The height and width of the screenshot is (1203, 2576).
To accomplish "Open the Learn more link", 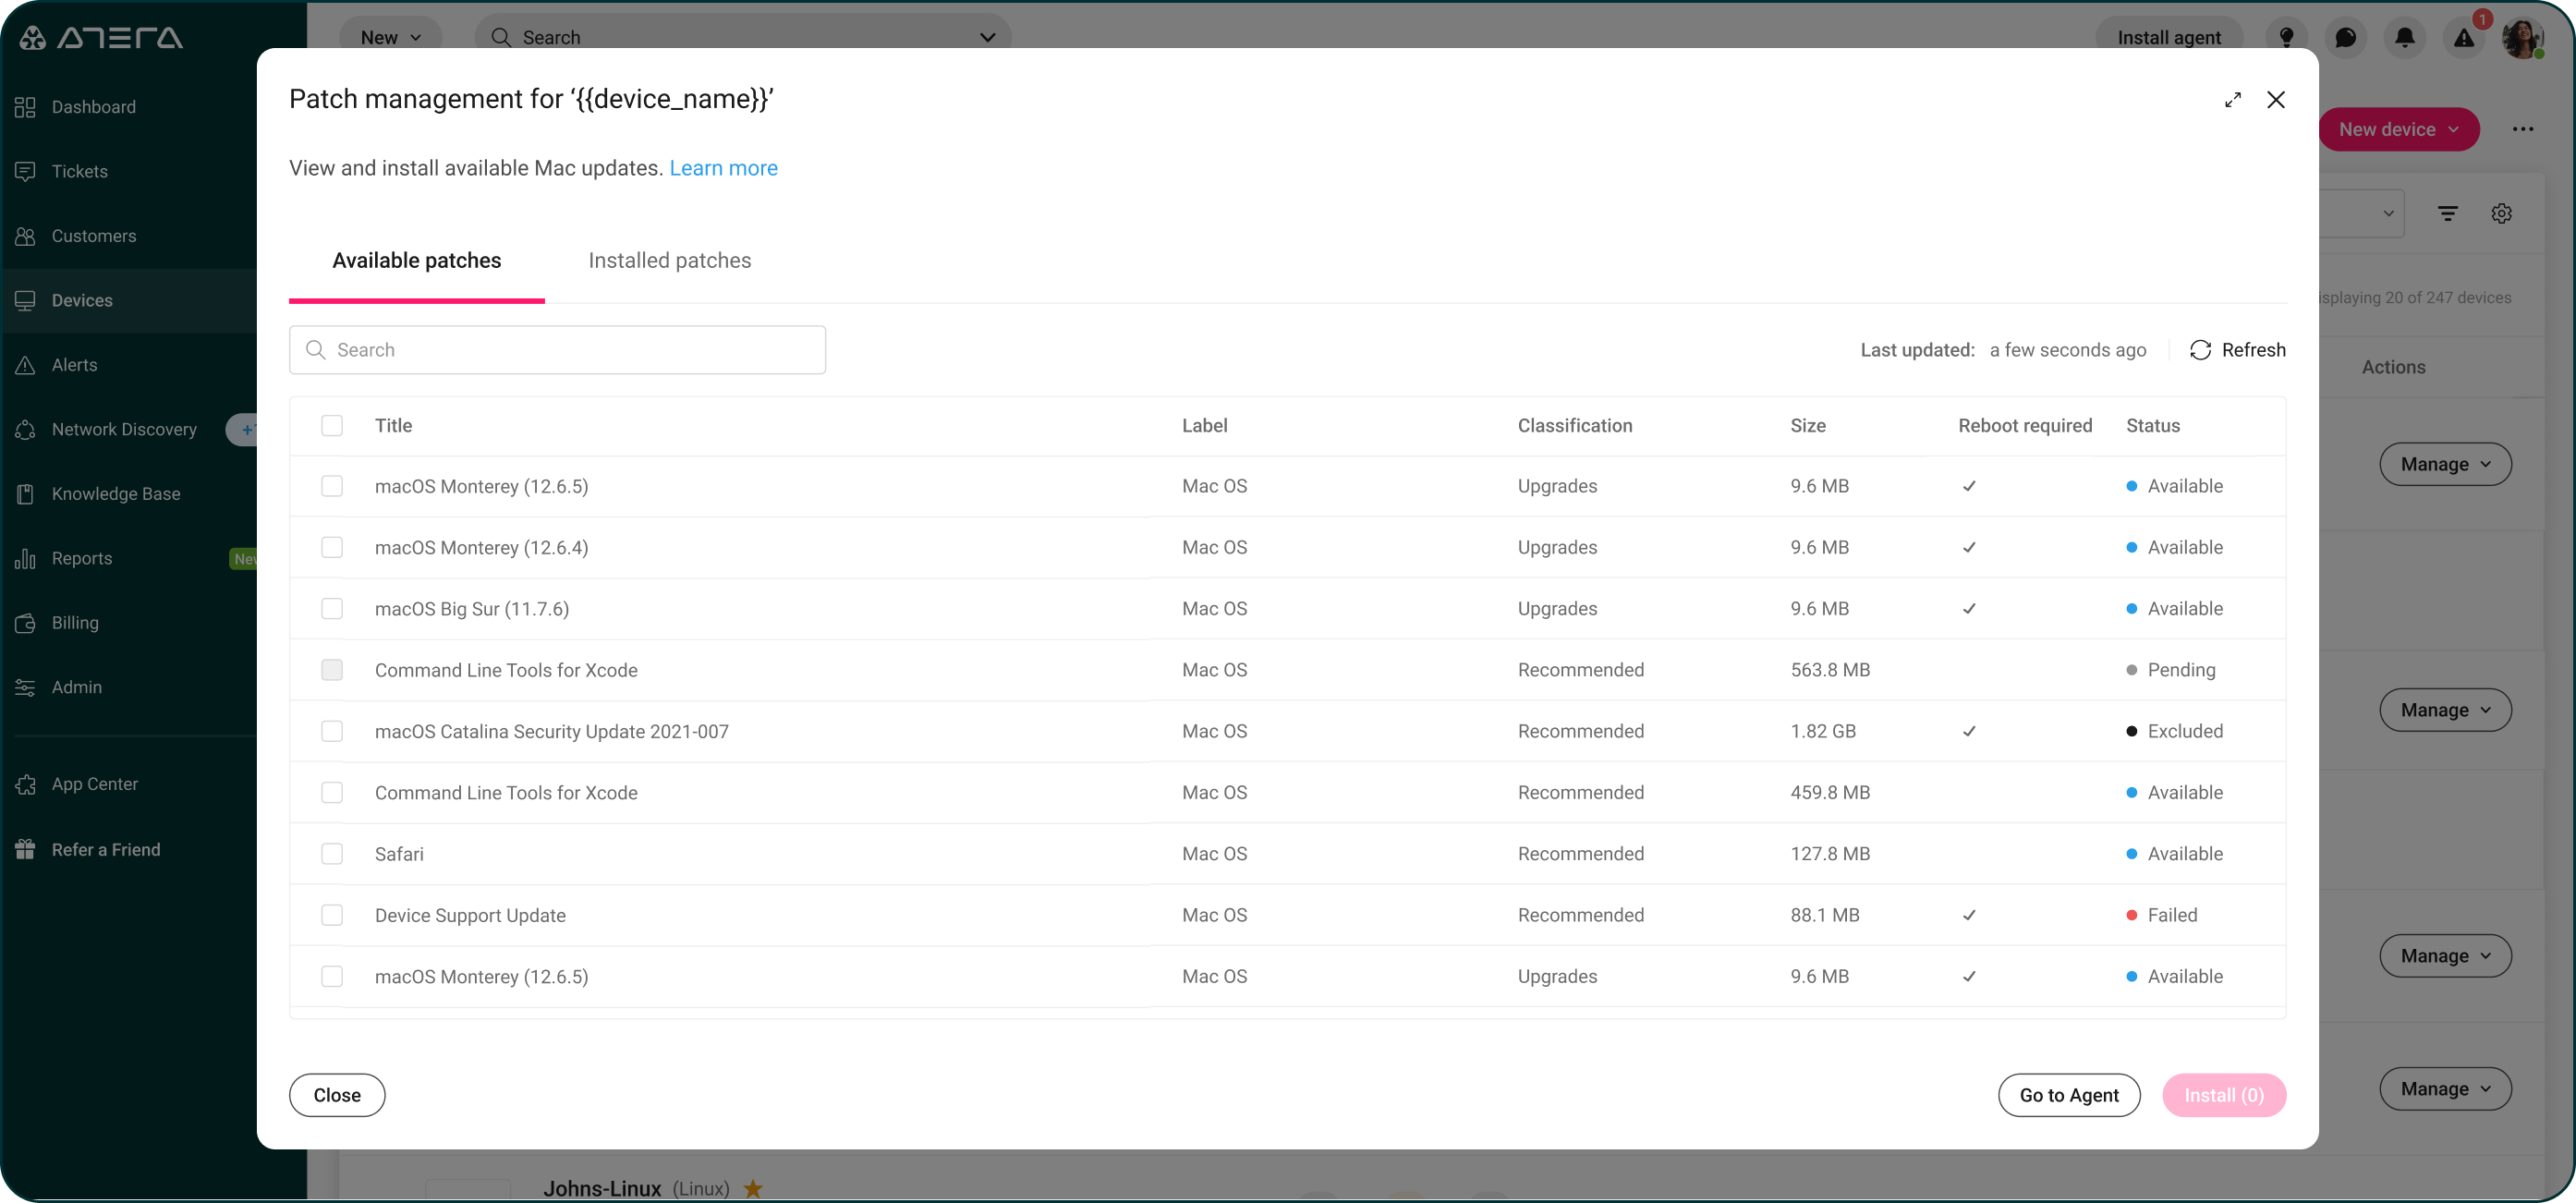I will pos(723,168).
